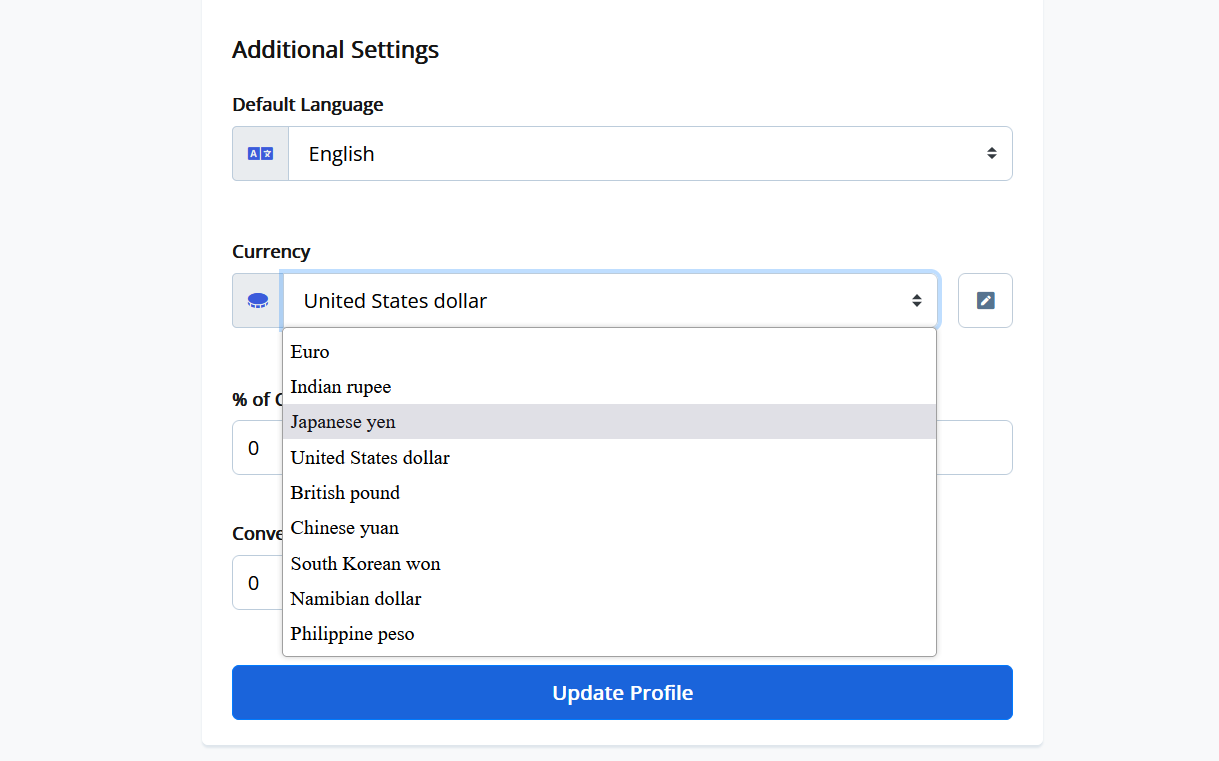
Task: Select Chinese yuan from the list
Action: click(x=609, y=527)
